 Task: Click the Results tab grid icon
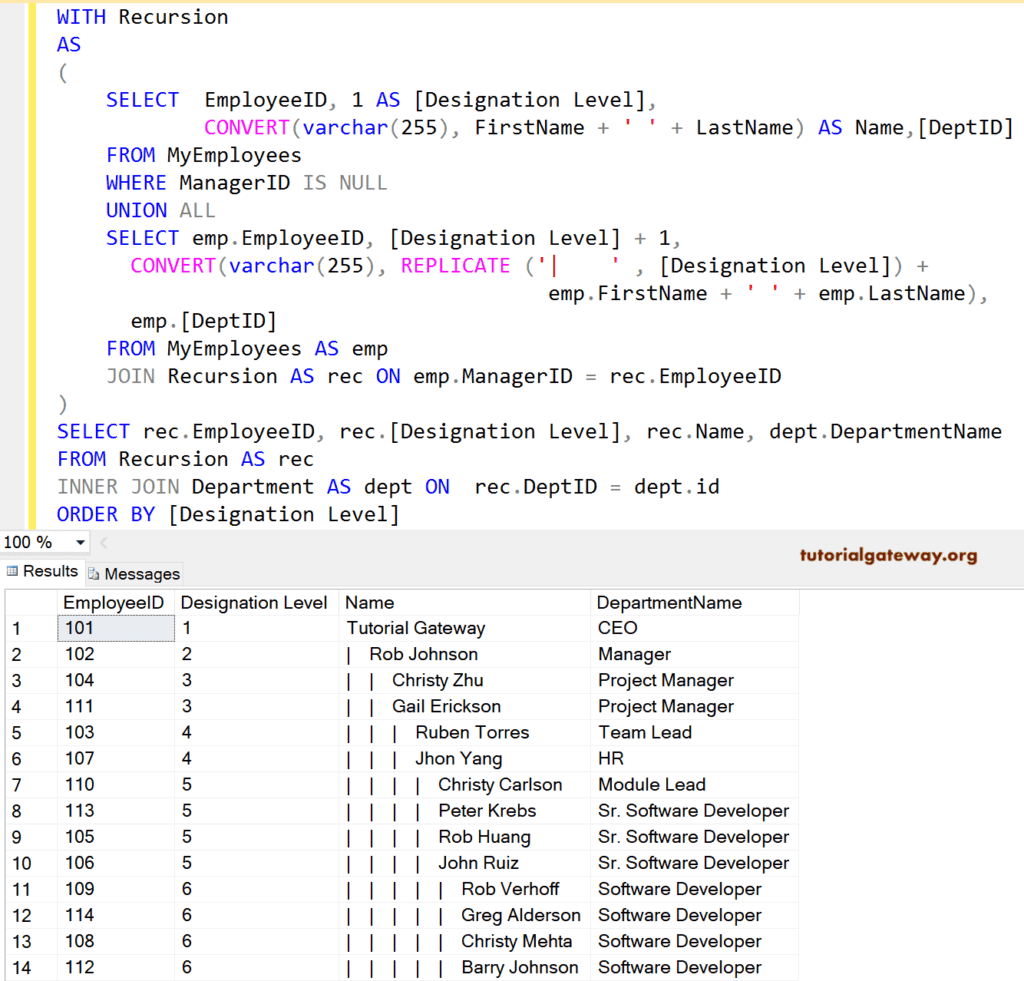point(10,572)
